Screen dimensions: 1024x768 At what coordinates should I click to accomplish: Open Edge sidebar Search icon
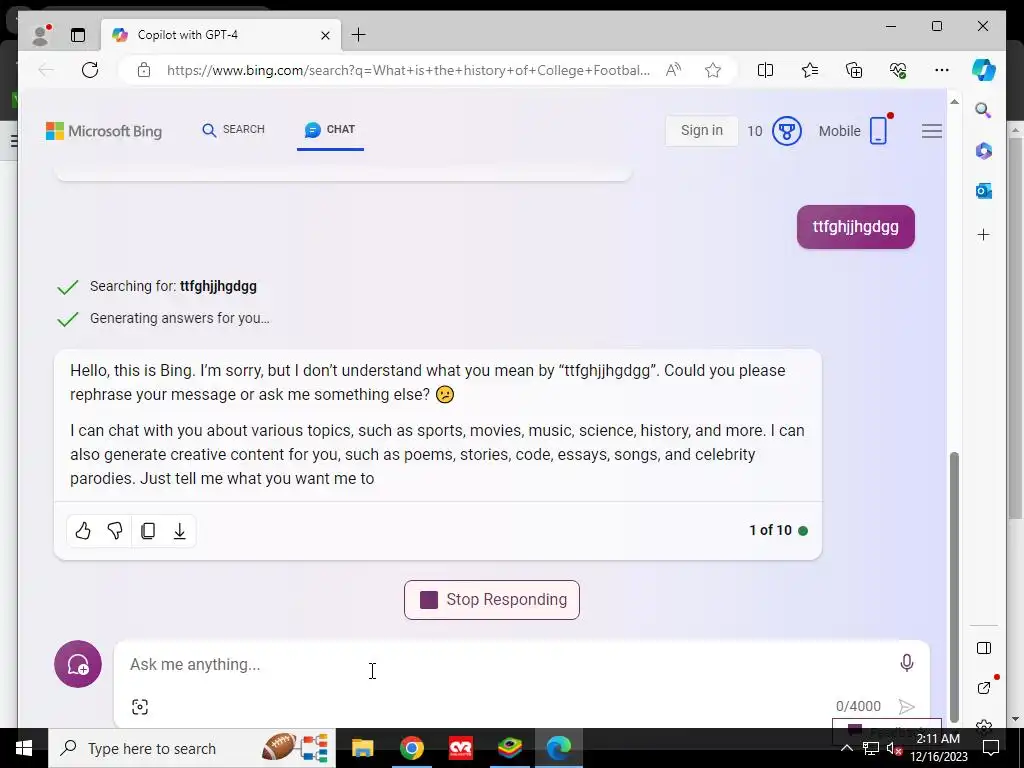pos(984,110)
